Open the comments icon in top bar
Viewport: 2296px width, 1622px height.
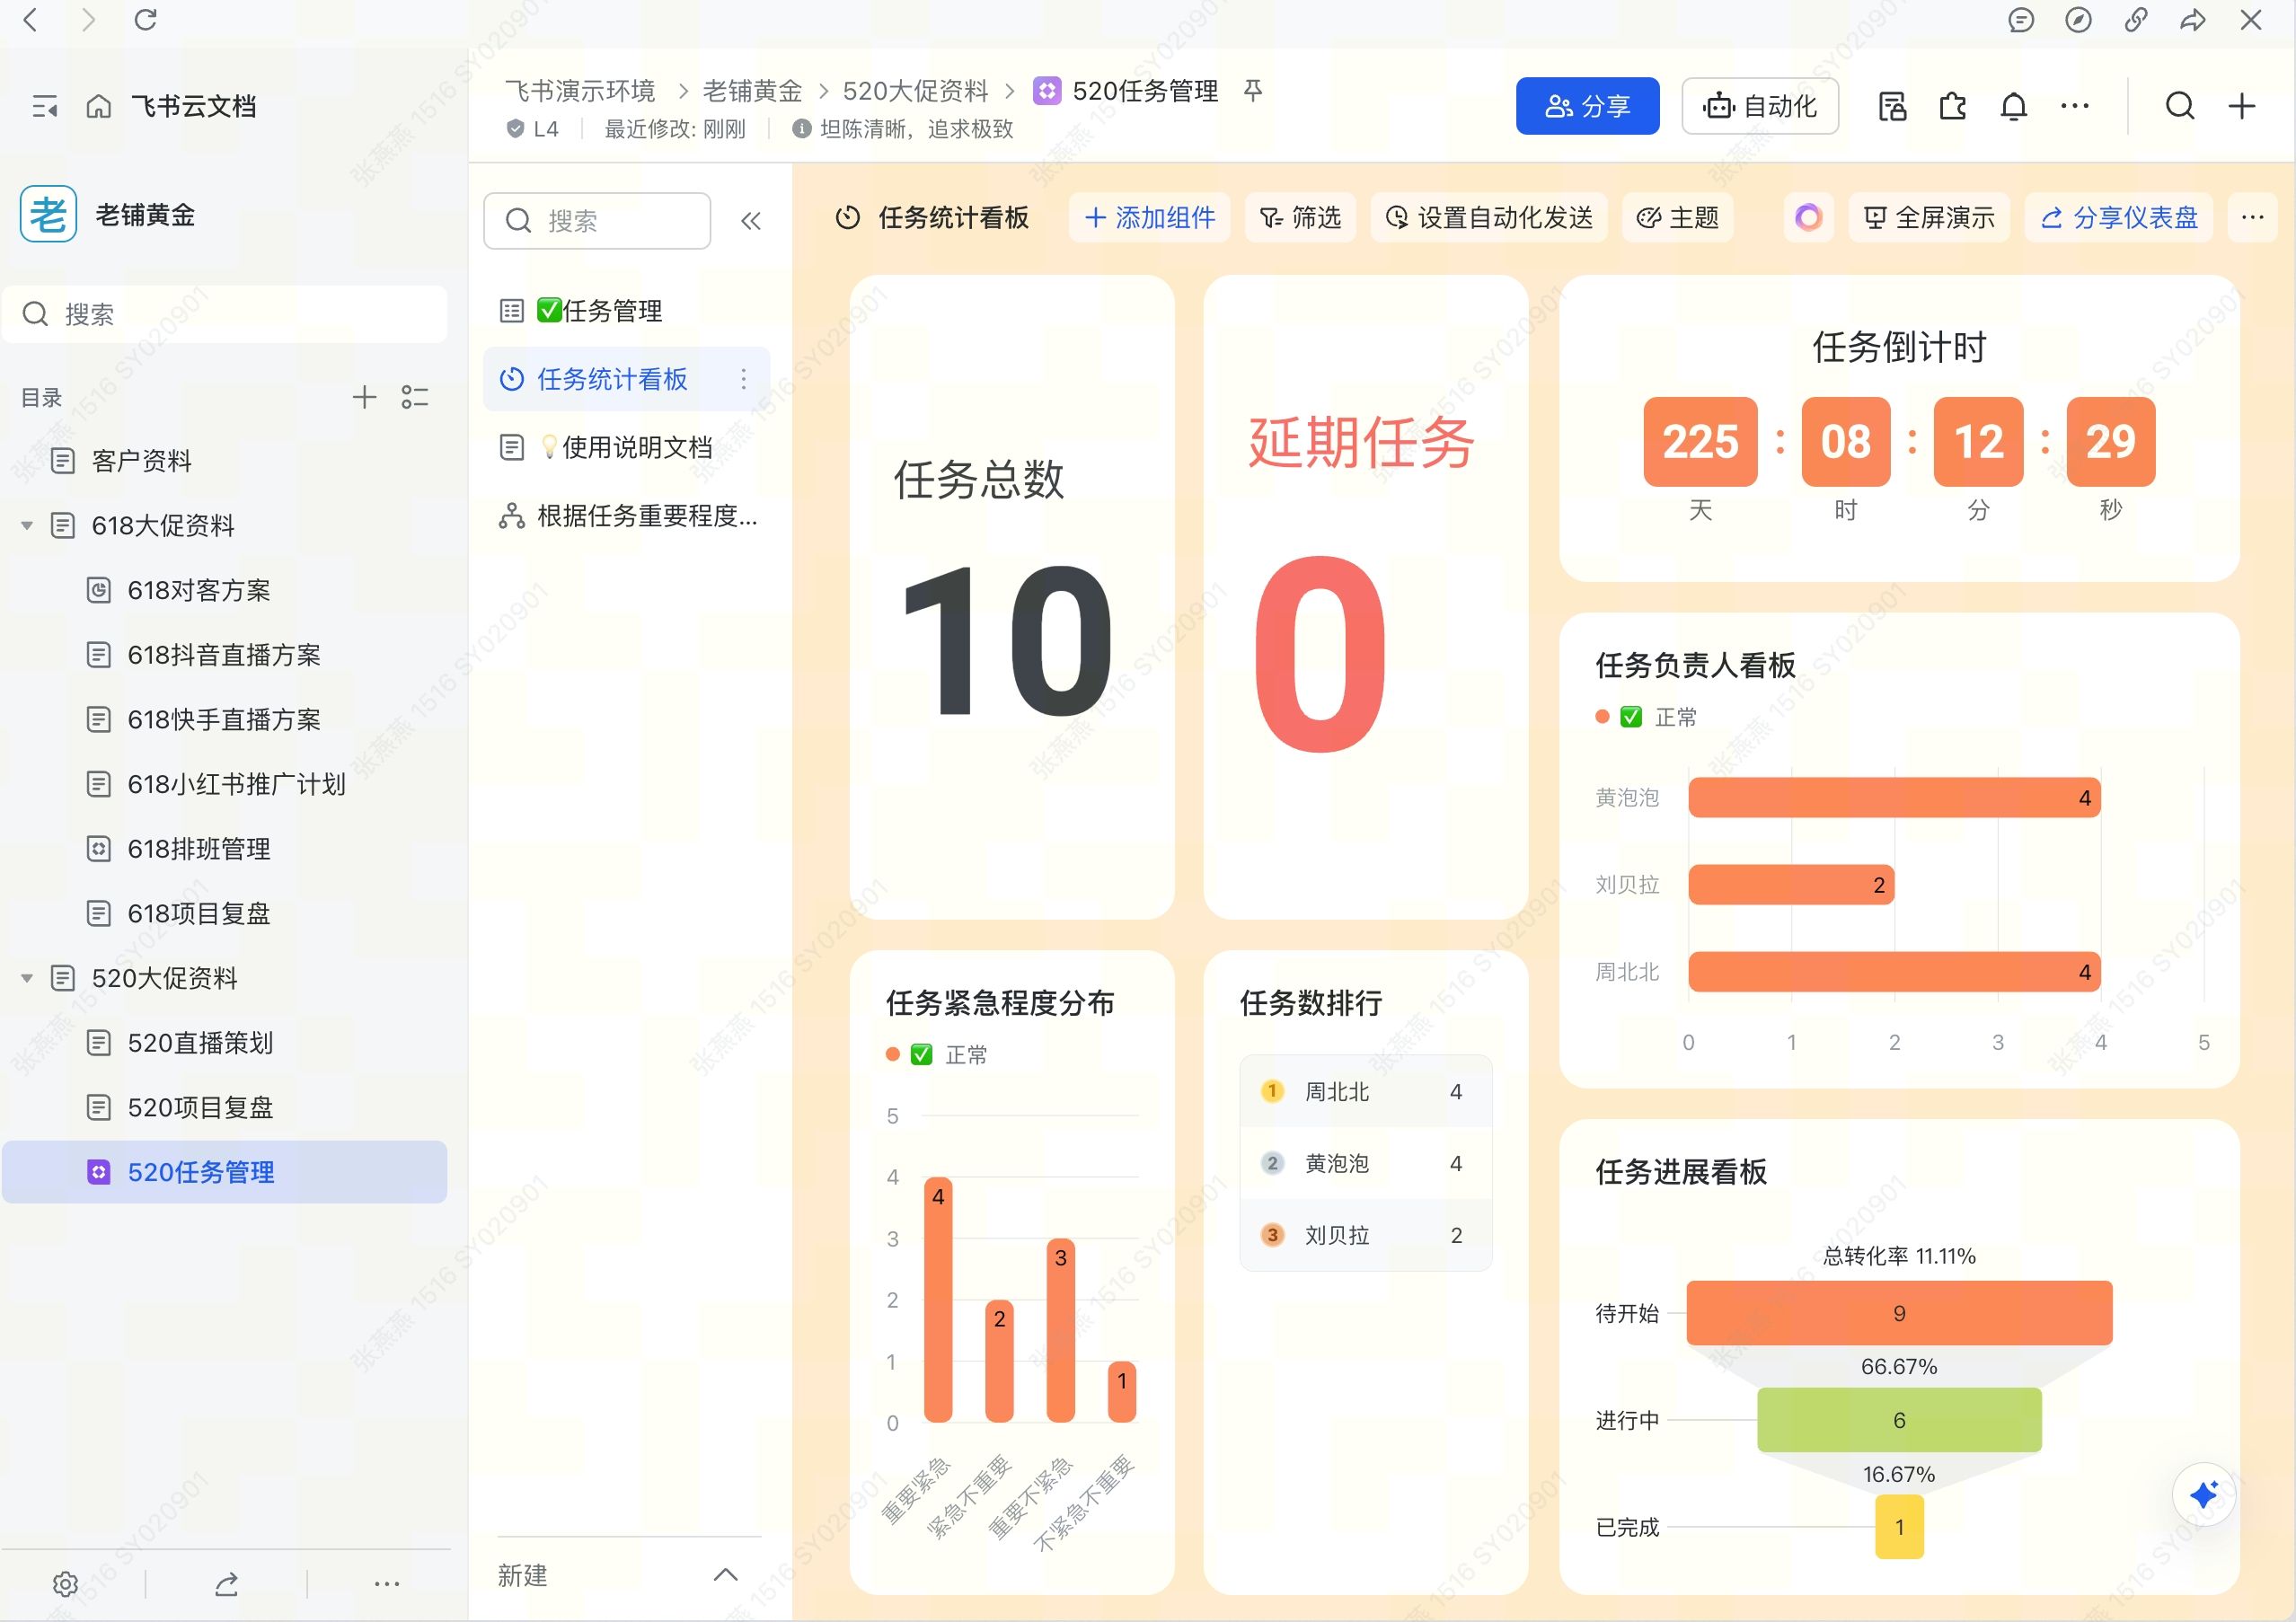[x=2021, y=20]
